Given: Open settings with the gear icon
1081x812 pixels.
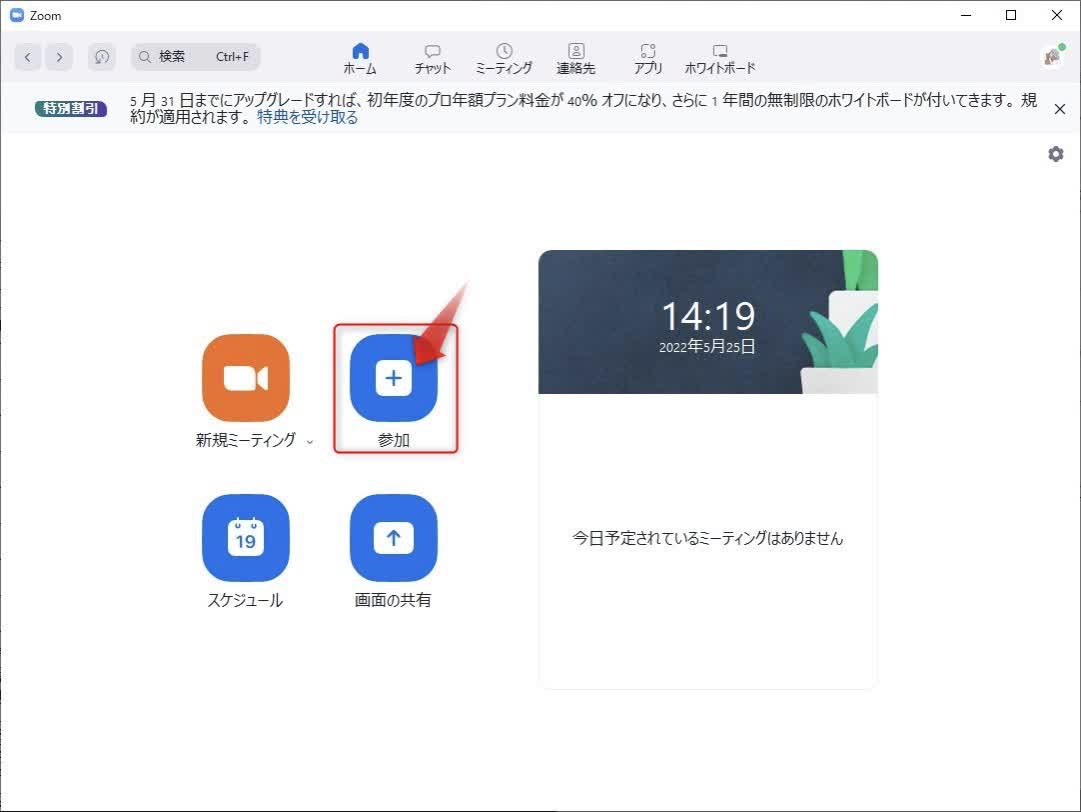Looking at the screenshot, I should click(x=1055, y=154).
